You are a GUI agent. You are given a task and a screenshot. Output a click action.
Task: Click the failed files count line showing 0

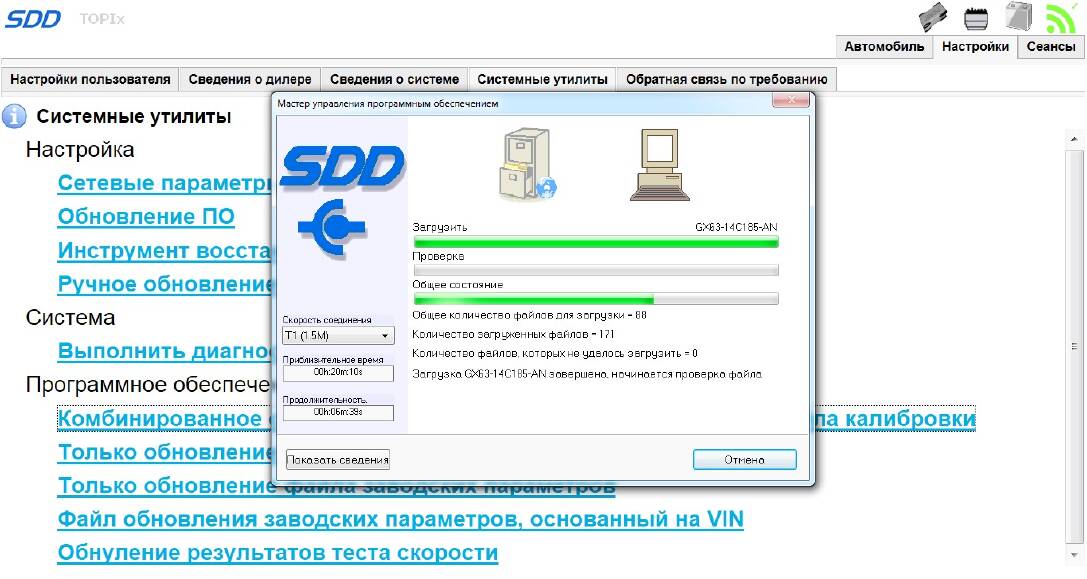tap(555, 354)
